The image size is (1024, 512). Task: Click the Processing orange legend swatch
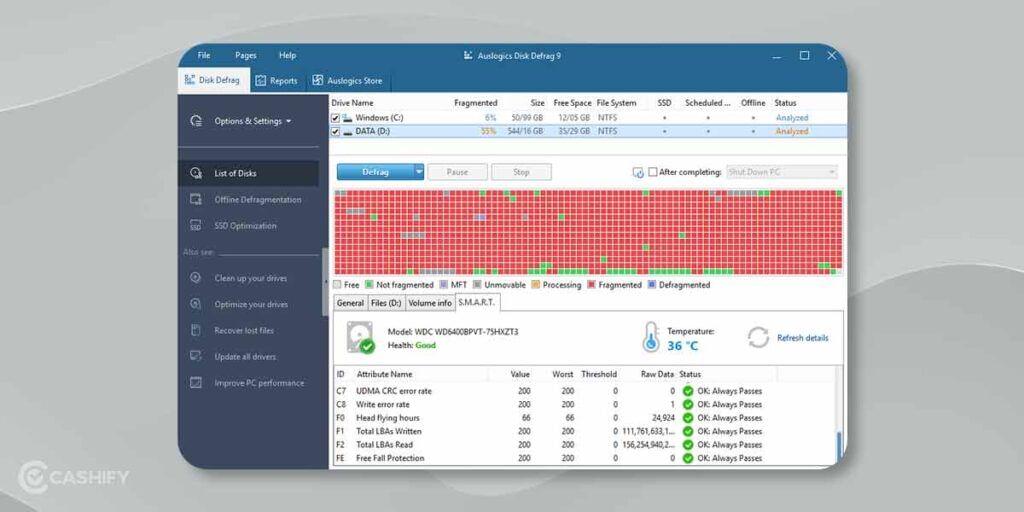pos(536,285)
